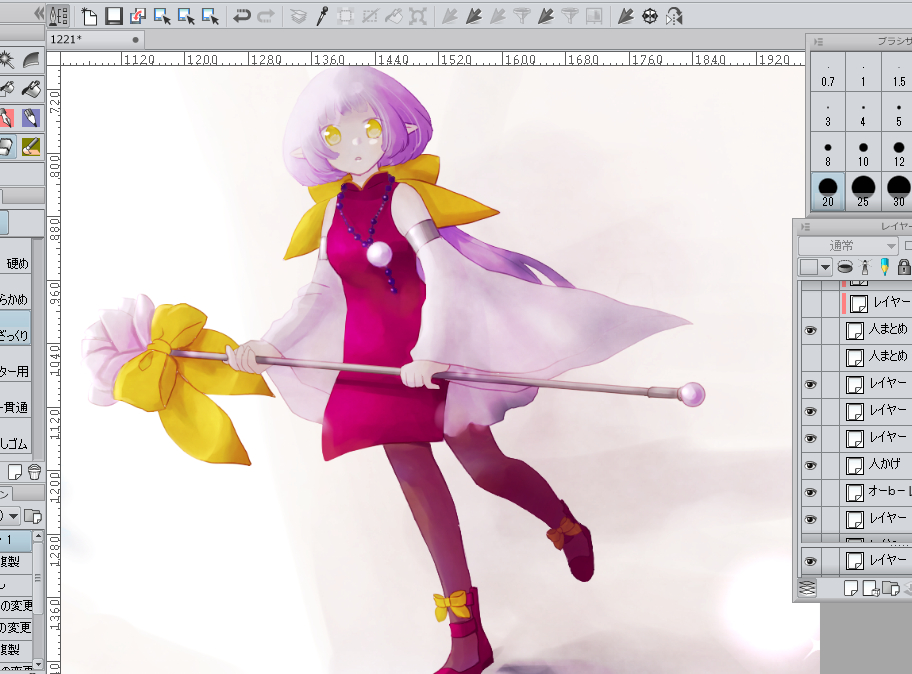Choose brush size 25
This screenshot has height=674, width=912.
point(863,192)
